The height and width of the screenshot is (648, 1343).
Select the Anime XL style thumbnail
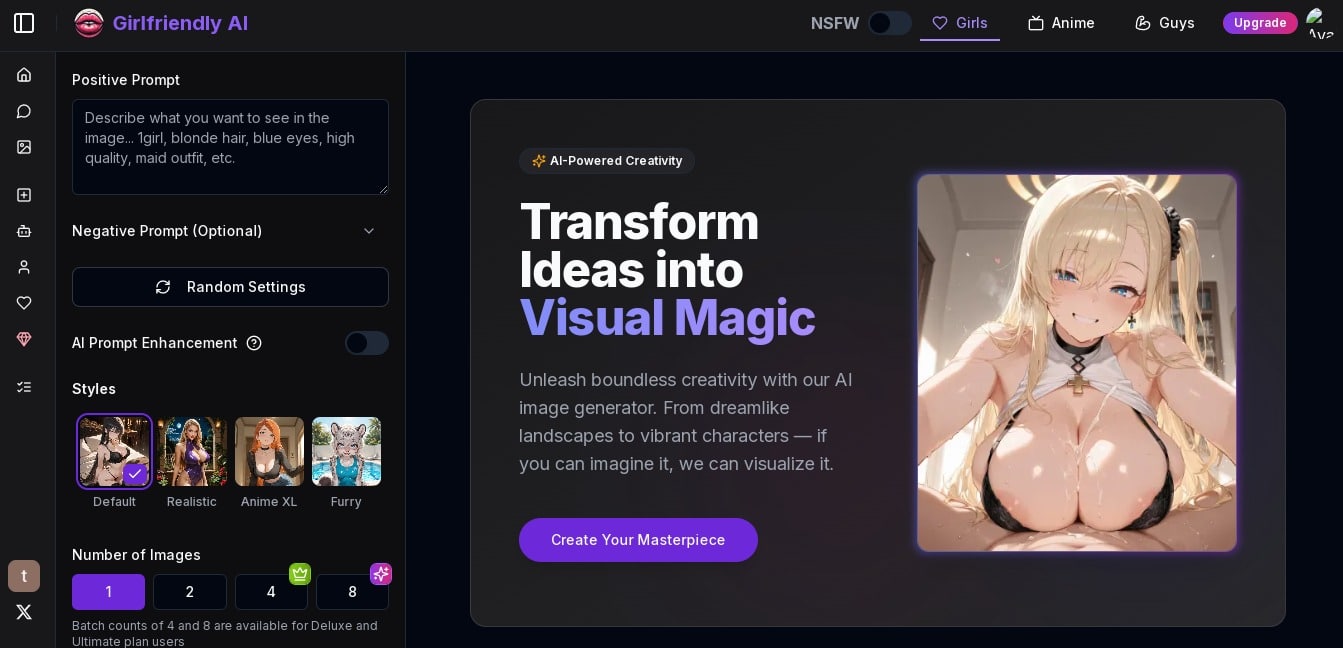pyautogui.click(x=269, y=451)
